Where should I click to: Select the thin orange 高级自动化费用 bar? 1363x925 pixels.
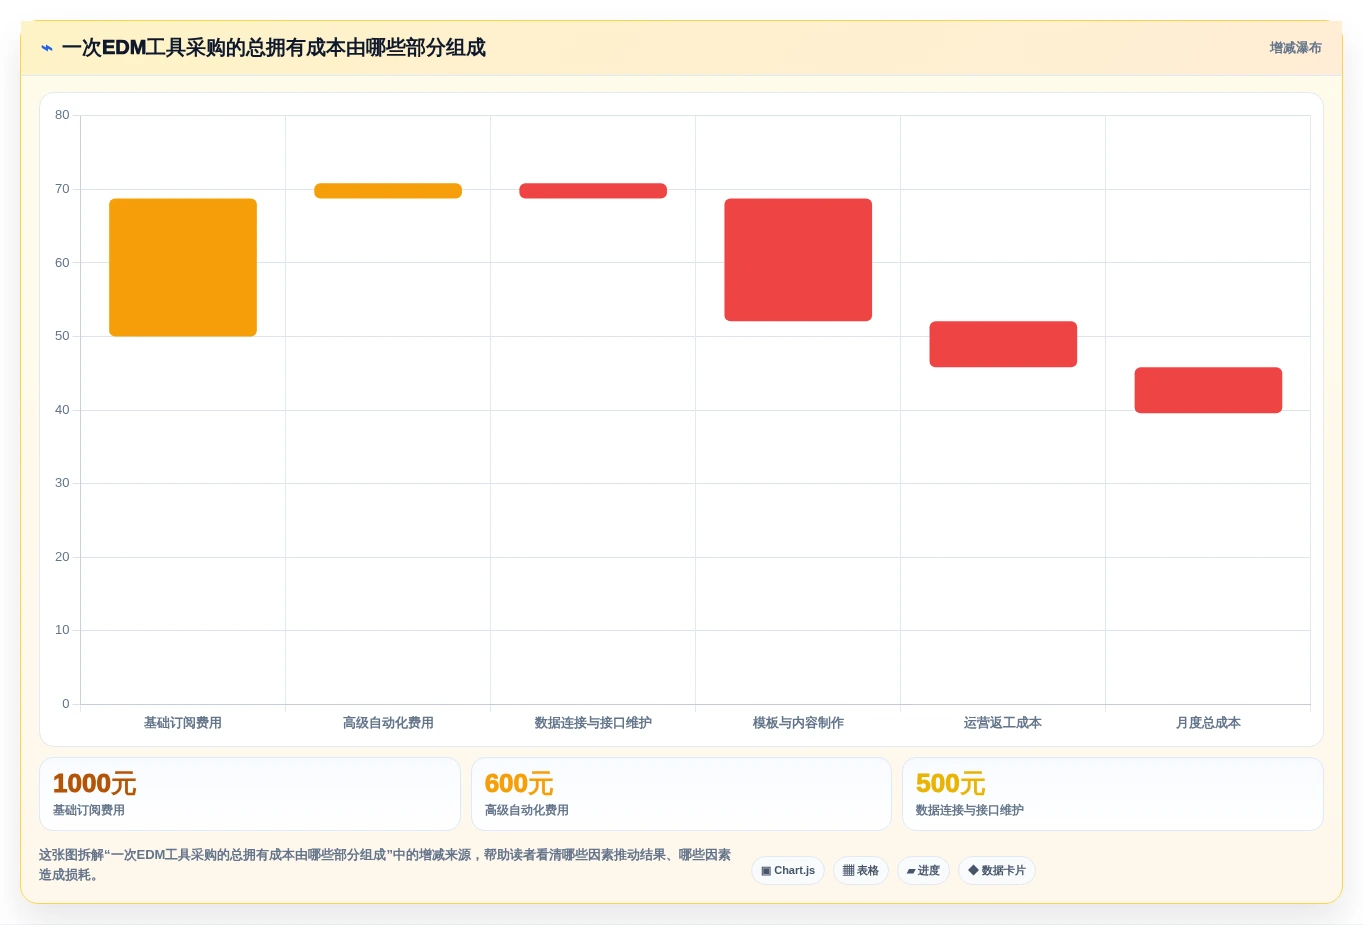coord(388,190)
